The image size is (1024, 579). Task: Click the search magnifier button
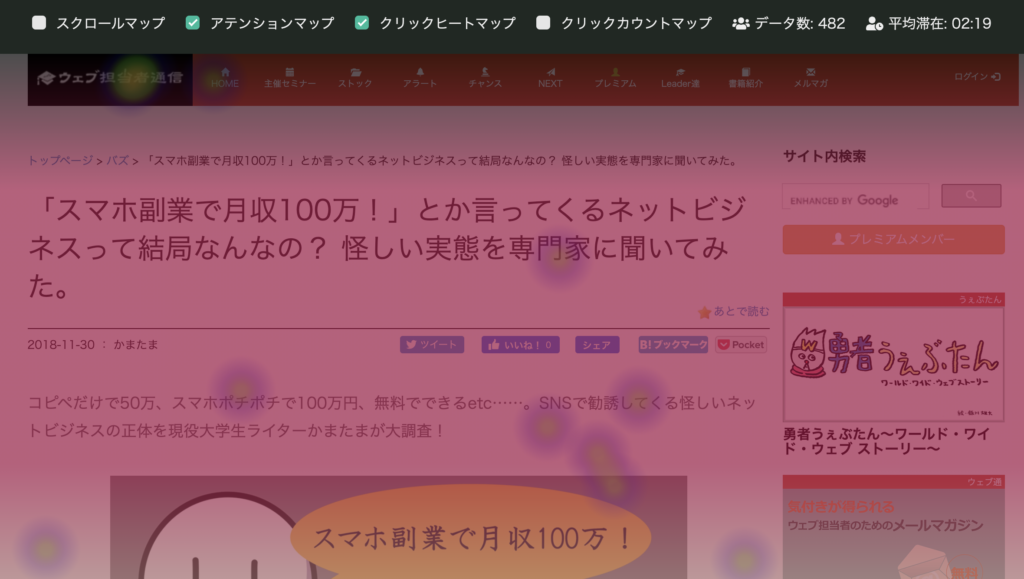coord(971,196)
